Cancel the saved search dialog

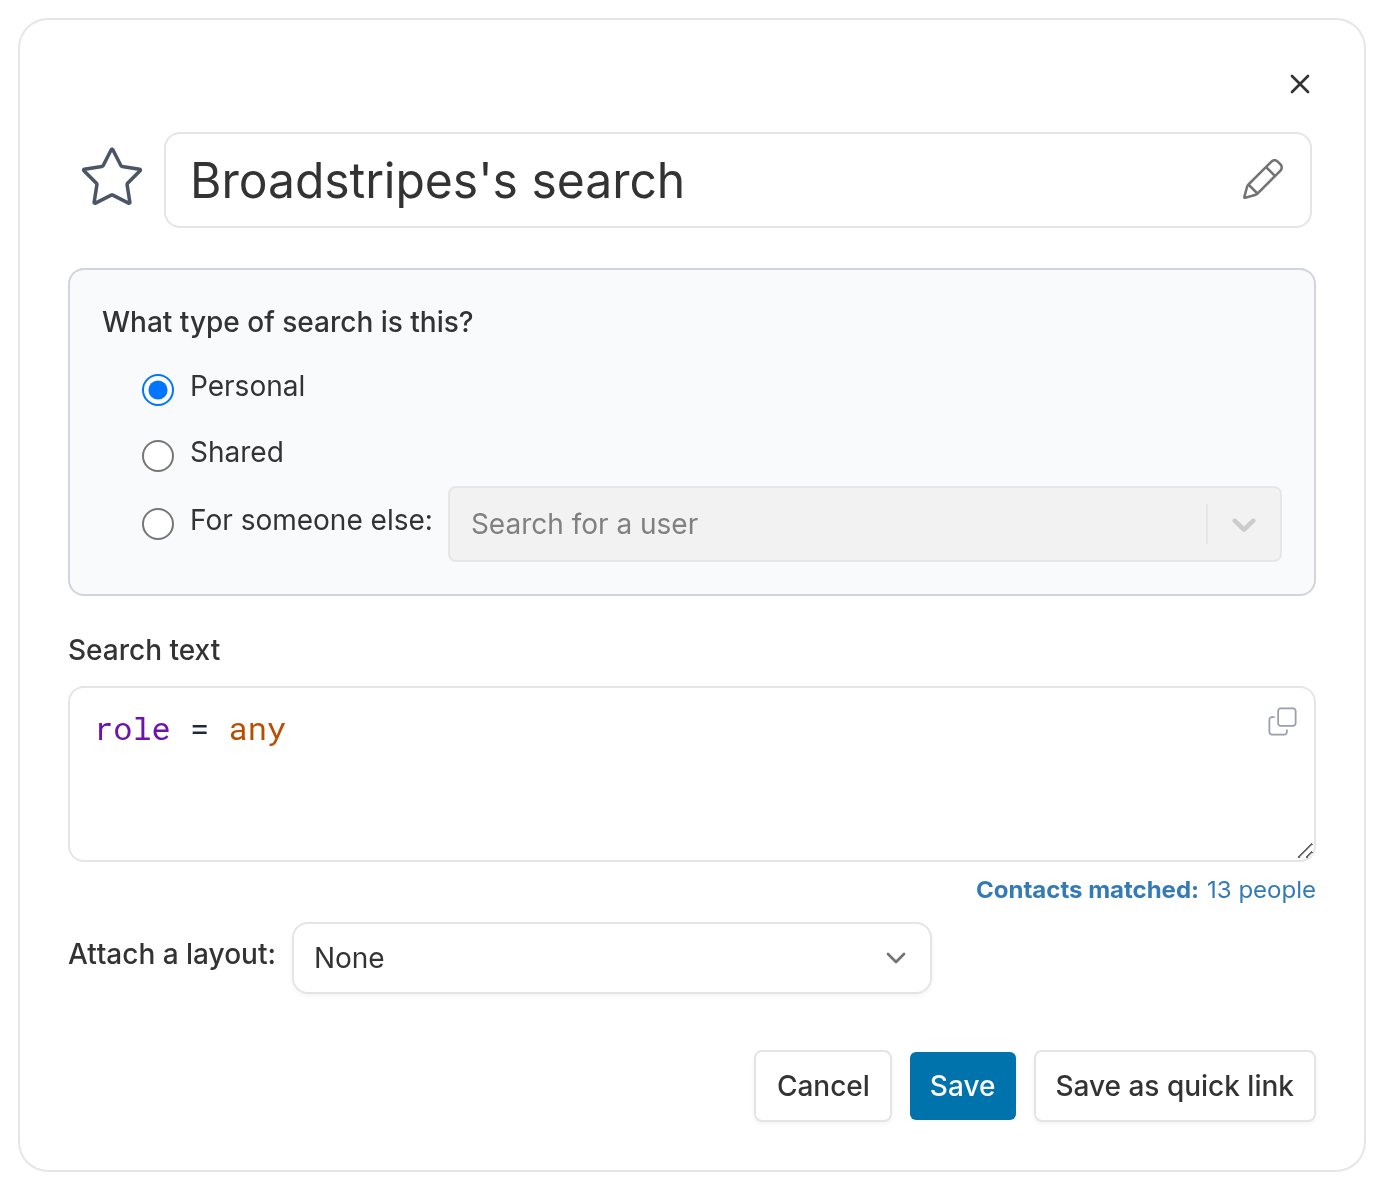823,1086
